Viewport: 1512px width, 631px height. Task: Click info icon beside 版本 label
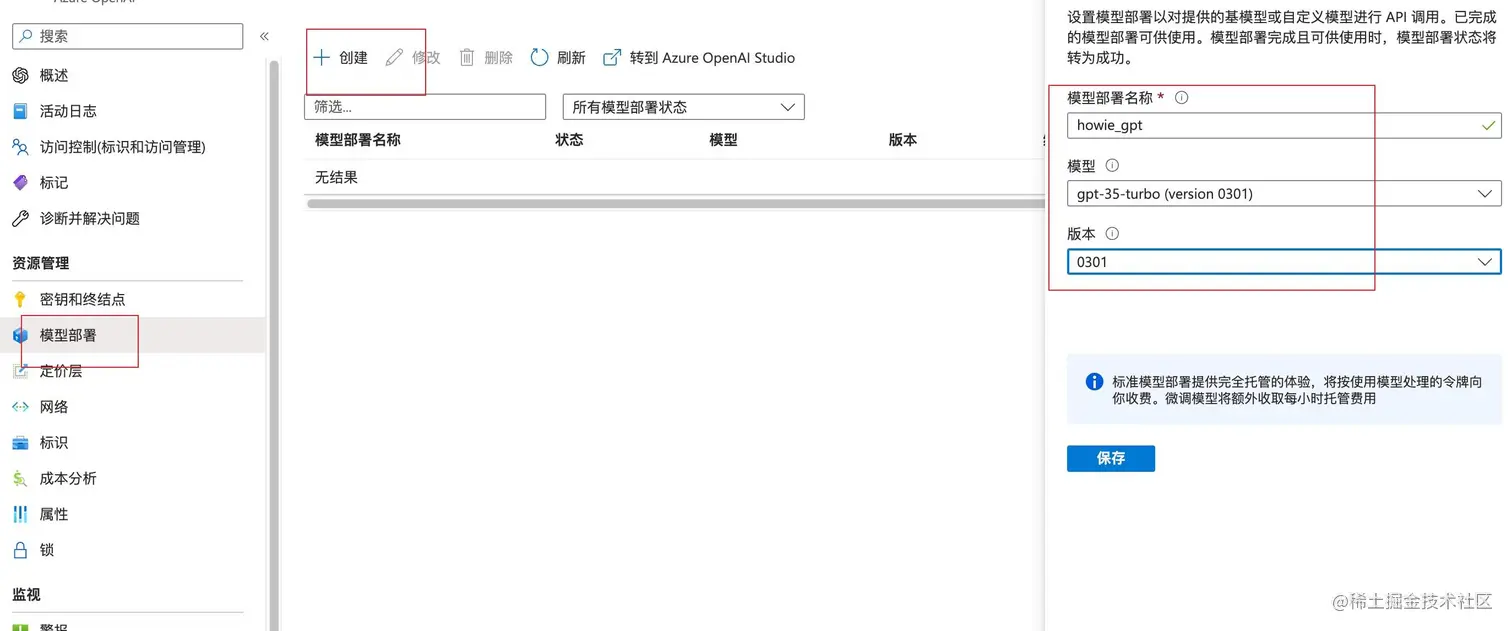1112,234
